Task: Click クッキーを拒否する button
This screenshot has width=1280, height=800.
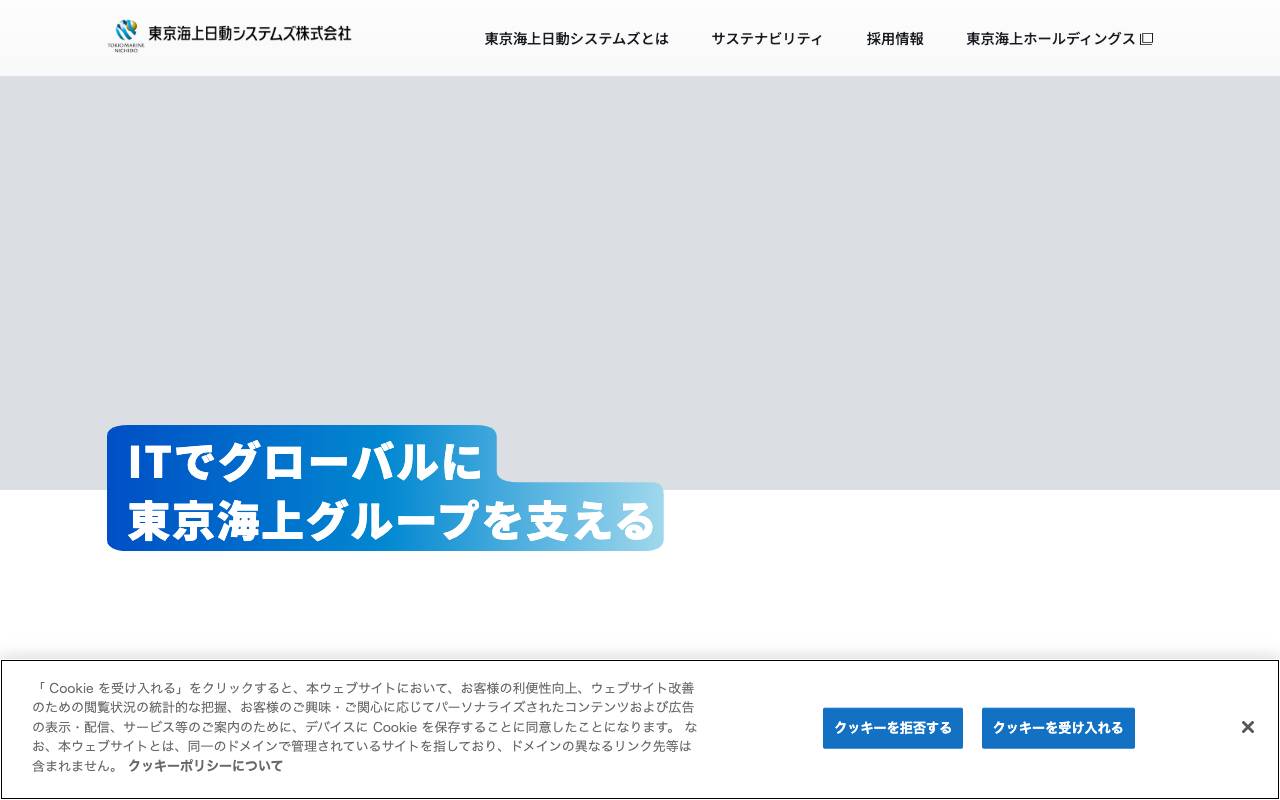Action: click(893, 728)
